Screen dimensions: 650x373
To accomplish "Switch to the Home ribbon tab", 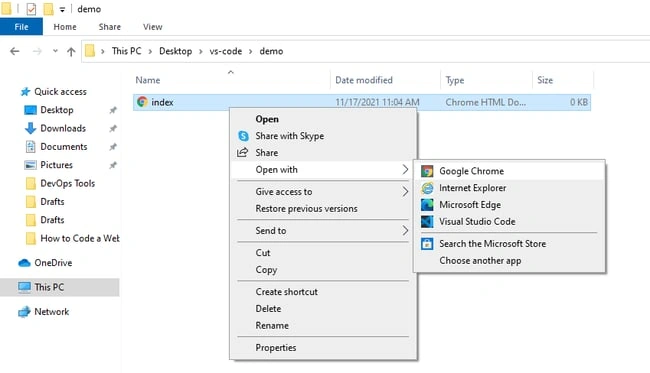I will click(x=65, y=27).
